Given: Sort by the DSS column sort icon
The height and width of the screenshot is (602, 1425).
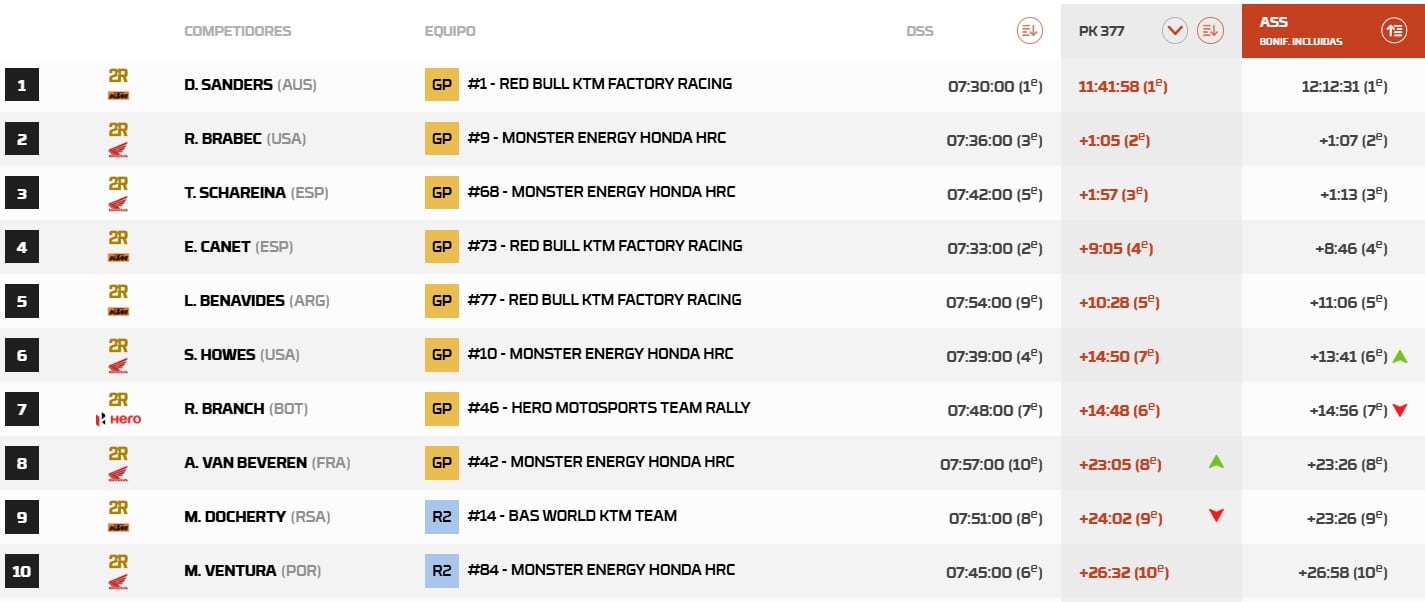Looking at the screenshot, I should [1029, 31].
